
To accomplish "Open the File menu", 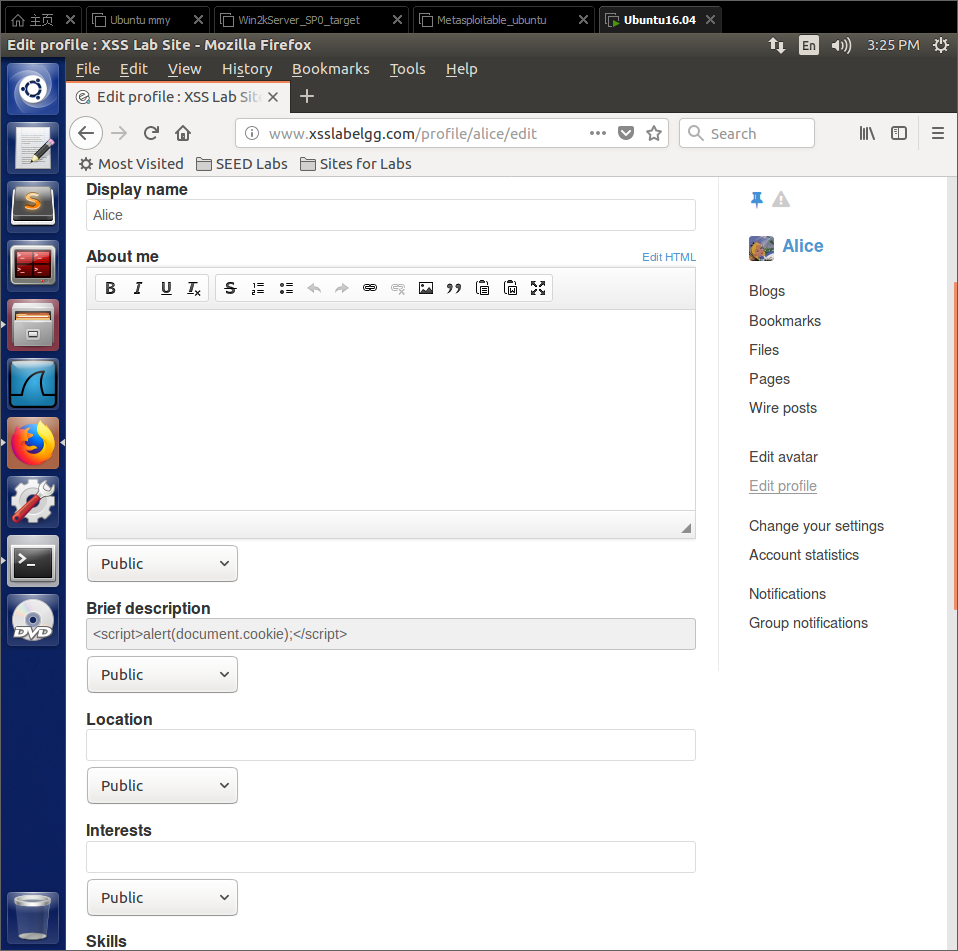I will click(x=87, y=69).
